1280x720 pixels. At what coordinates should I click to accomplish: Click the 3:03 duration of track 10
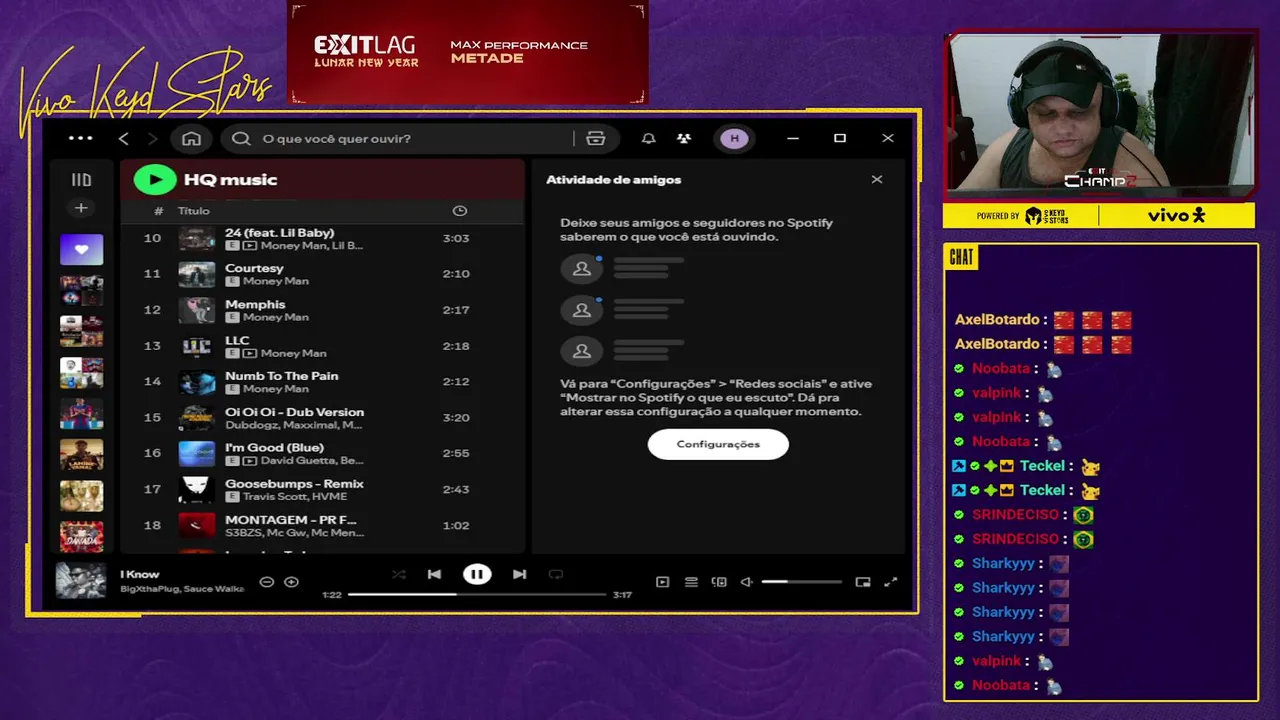(x=456, y=238)
